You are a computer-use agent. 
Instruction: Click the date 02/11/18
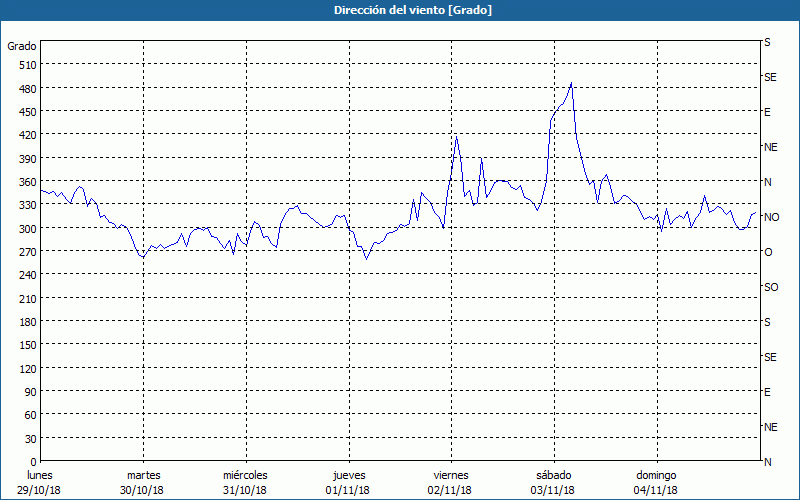450,490
